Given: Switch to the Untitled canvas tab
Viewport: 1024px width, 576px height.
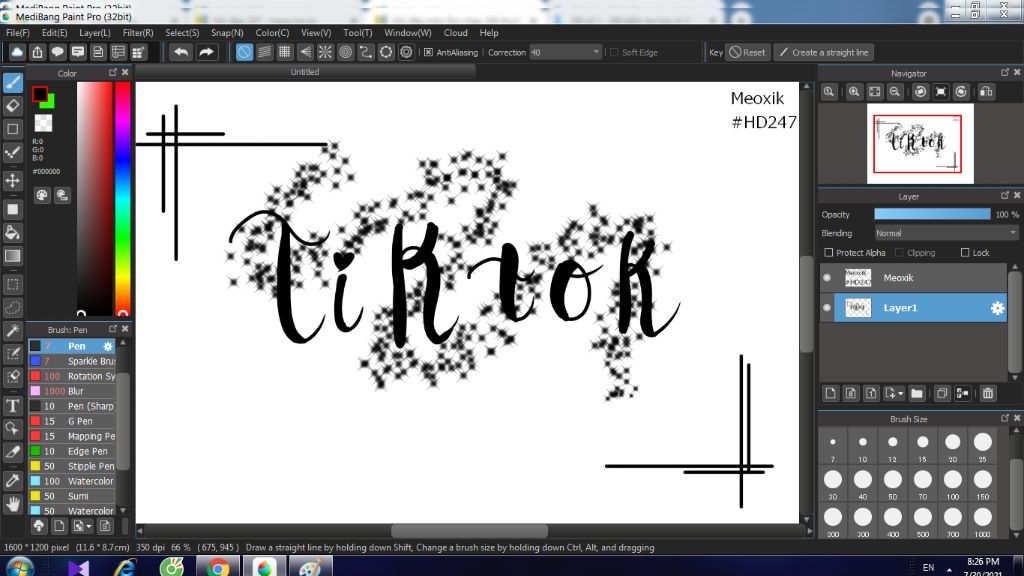Looking at the screenshot, I should (305, 72).
